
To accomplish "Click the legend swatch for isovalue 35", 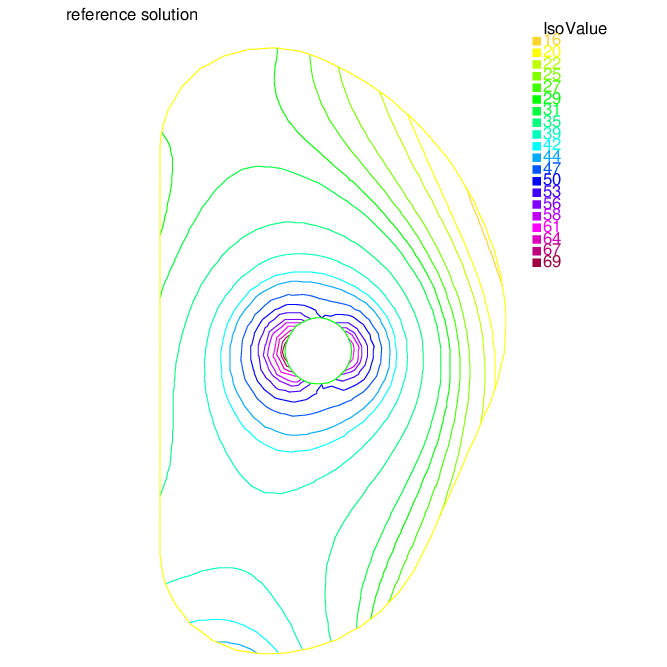I will coord(536,123).
